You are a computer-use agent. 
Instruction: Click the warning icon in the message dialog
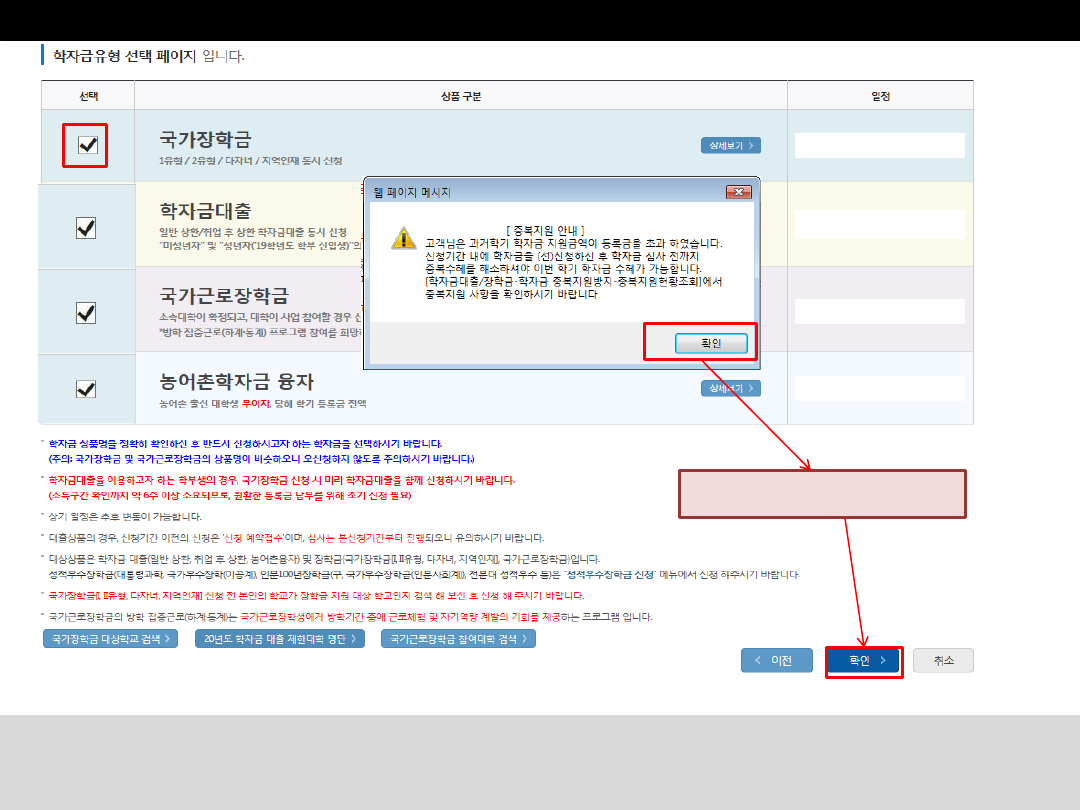pyautogui.click(x=403, y=238)
